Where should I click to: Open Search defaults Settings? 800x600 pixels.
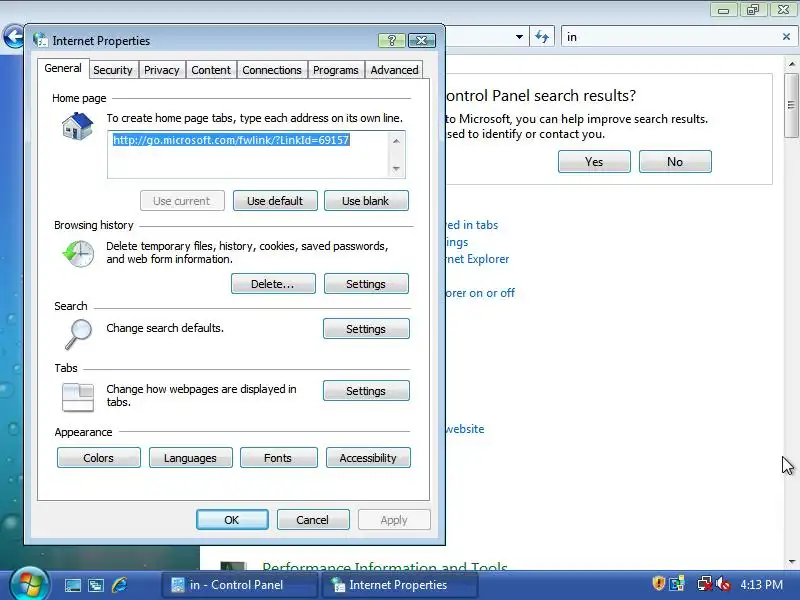click(x=366, y=329)
